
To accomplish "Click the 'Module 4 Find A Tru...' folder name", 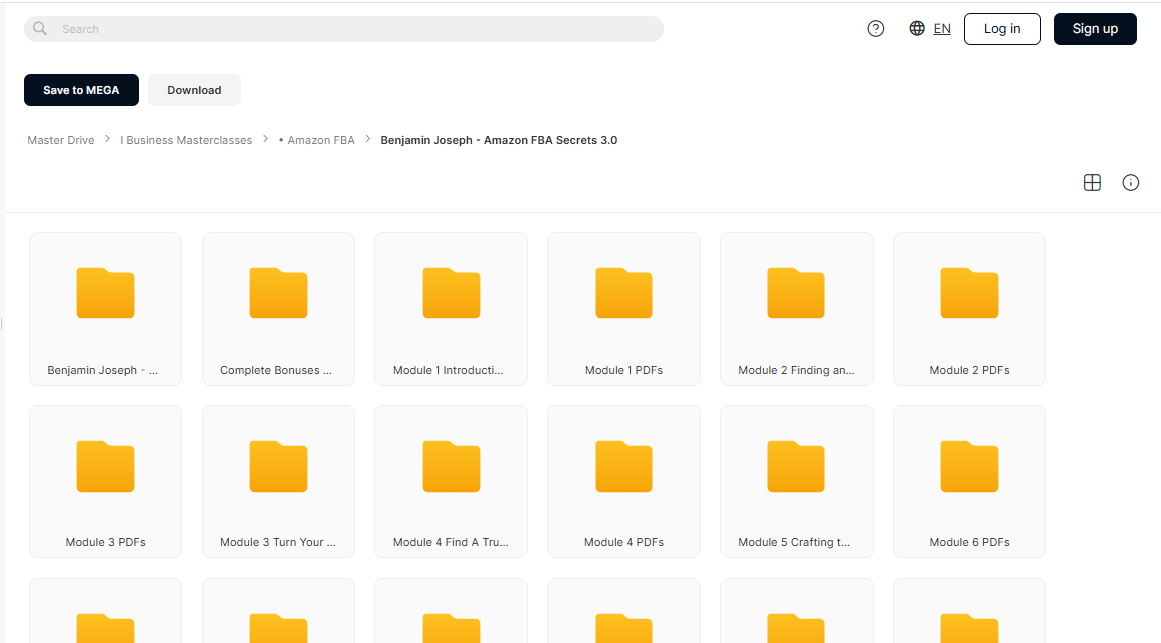I will click(450, 542).
